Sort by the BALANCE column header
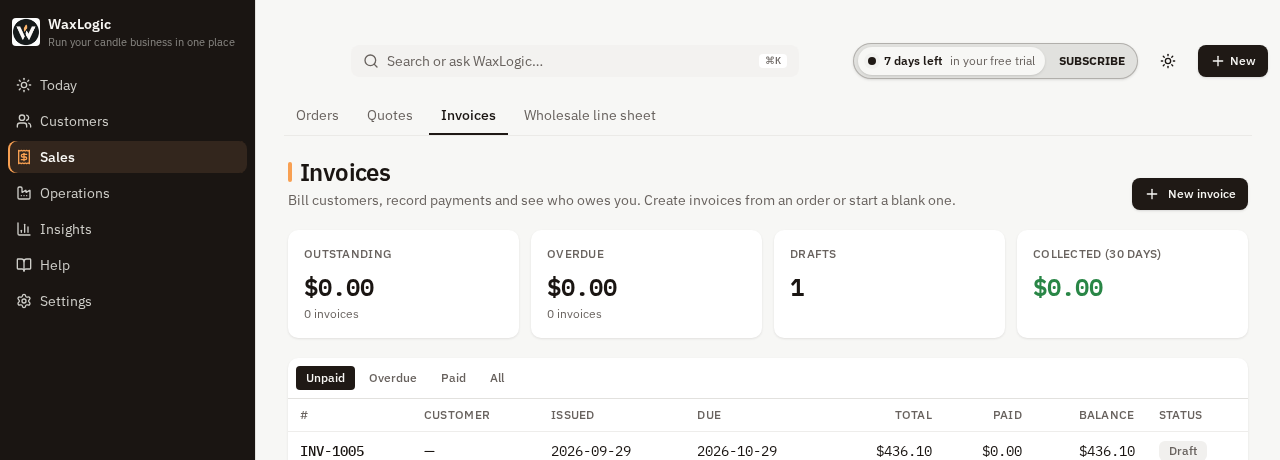 click(1106, 415)
